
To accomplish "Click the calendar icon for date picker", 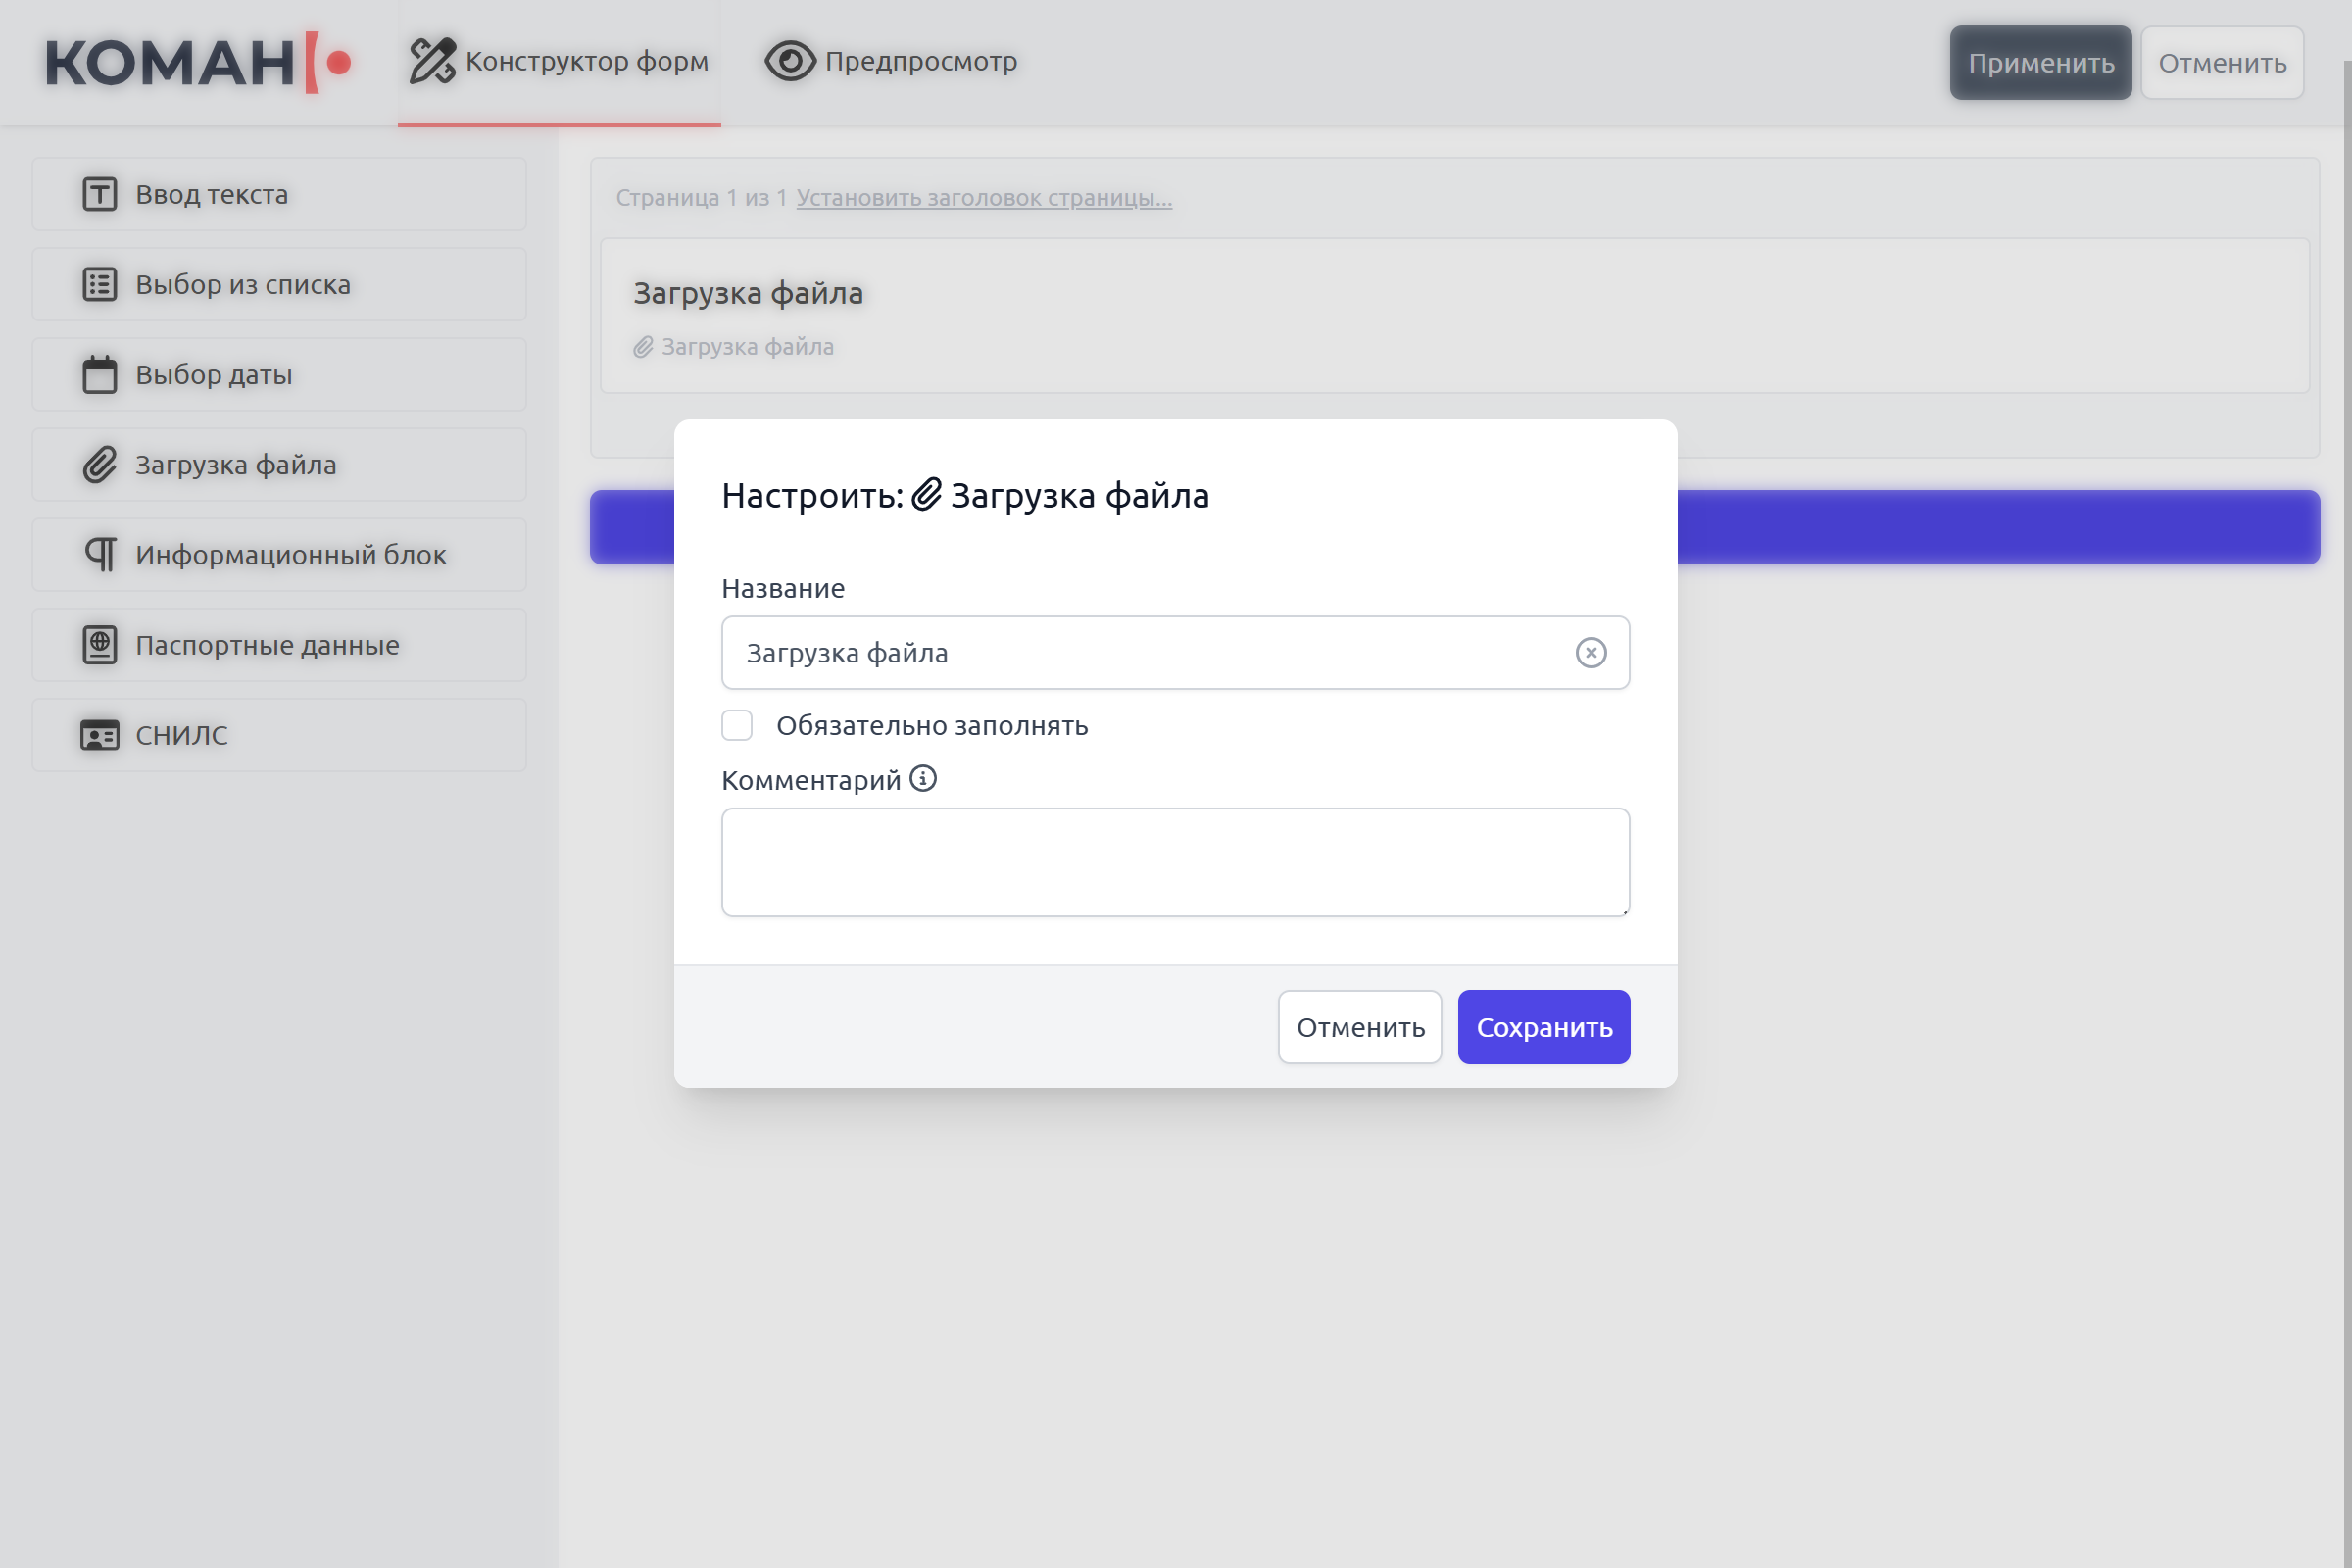I will [x=99, y=374].
